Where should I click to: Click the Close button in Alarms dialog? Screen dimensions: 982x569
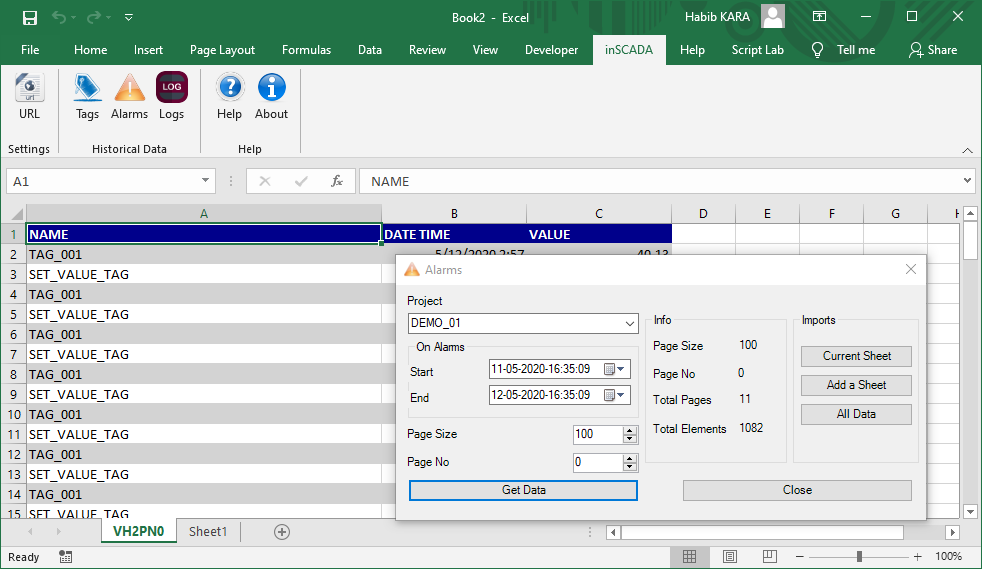(797, 490)
